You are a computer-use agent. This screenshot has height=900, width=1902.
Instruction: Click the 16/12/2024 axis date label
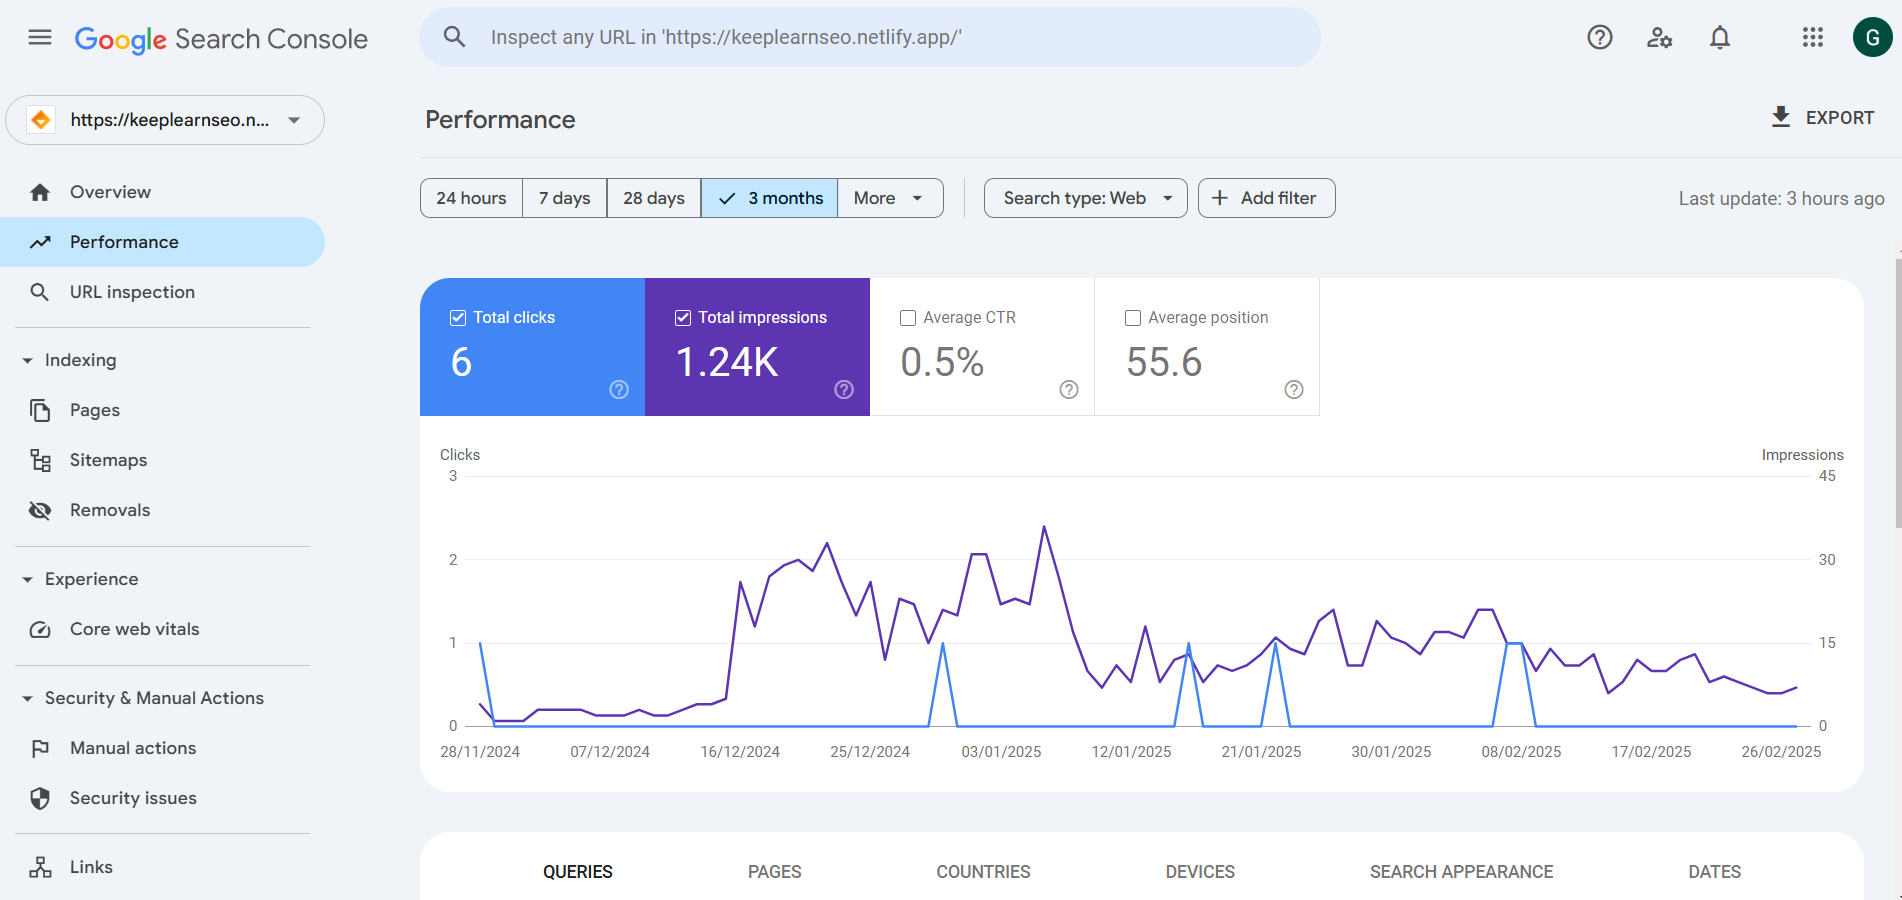740,752
